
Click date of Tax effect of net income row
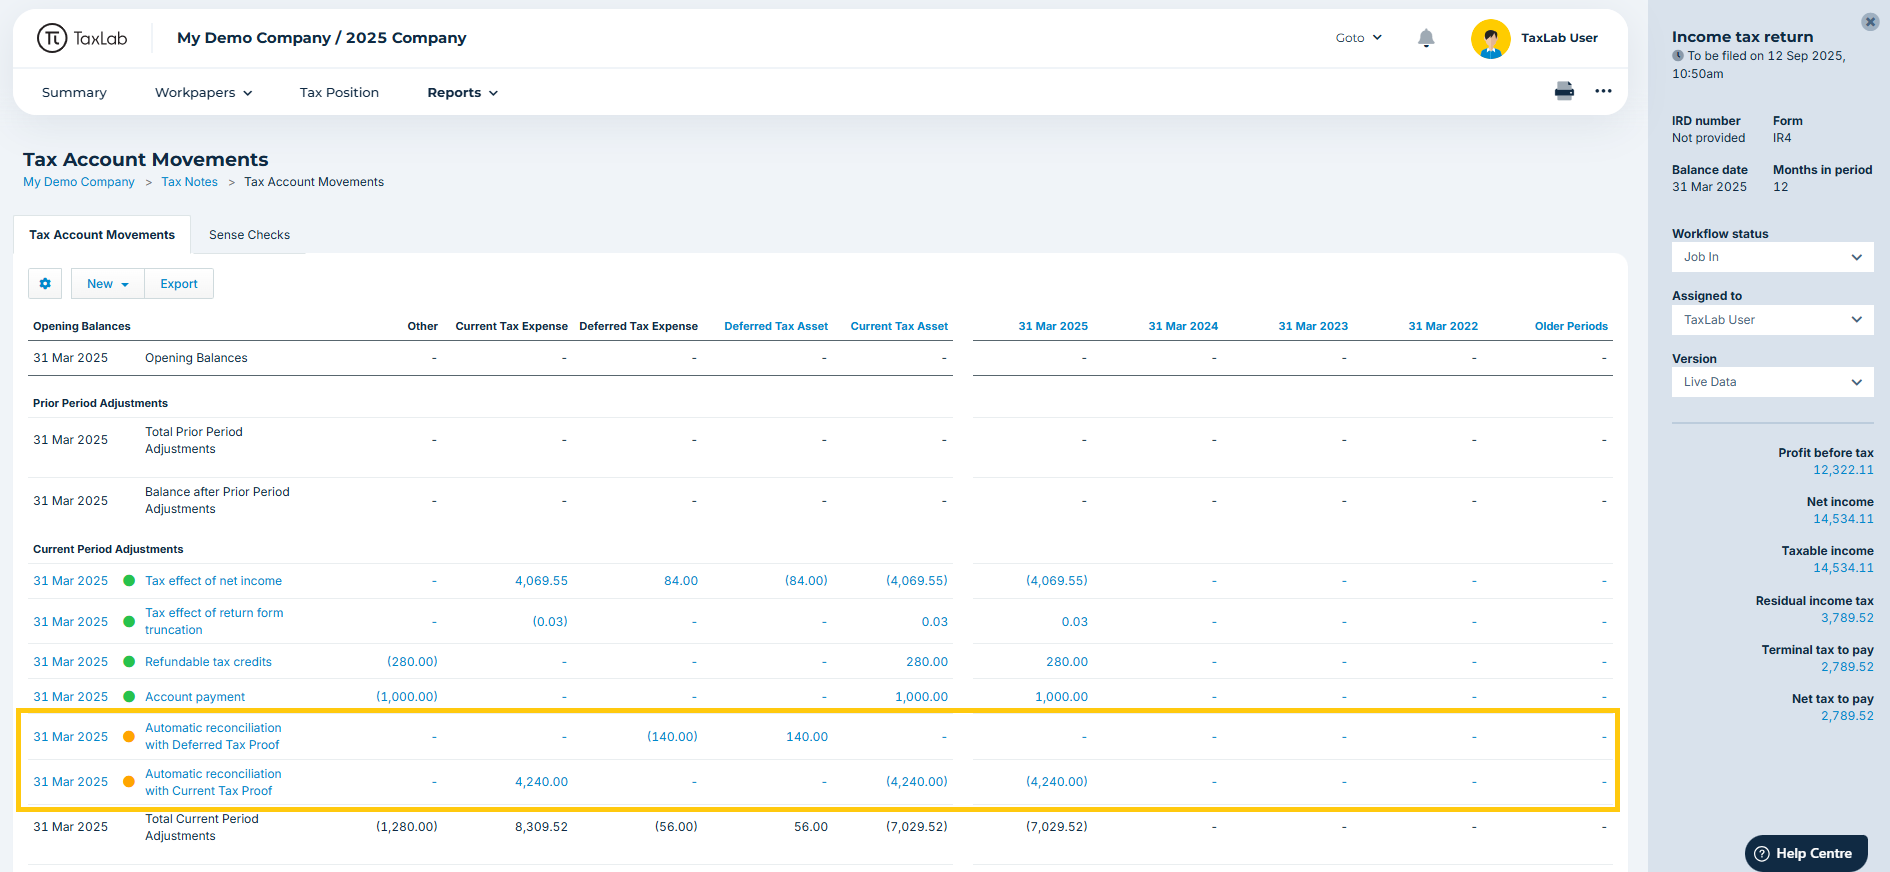click(x=70, y=581)
